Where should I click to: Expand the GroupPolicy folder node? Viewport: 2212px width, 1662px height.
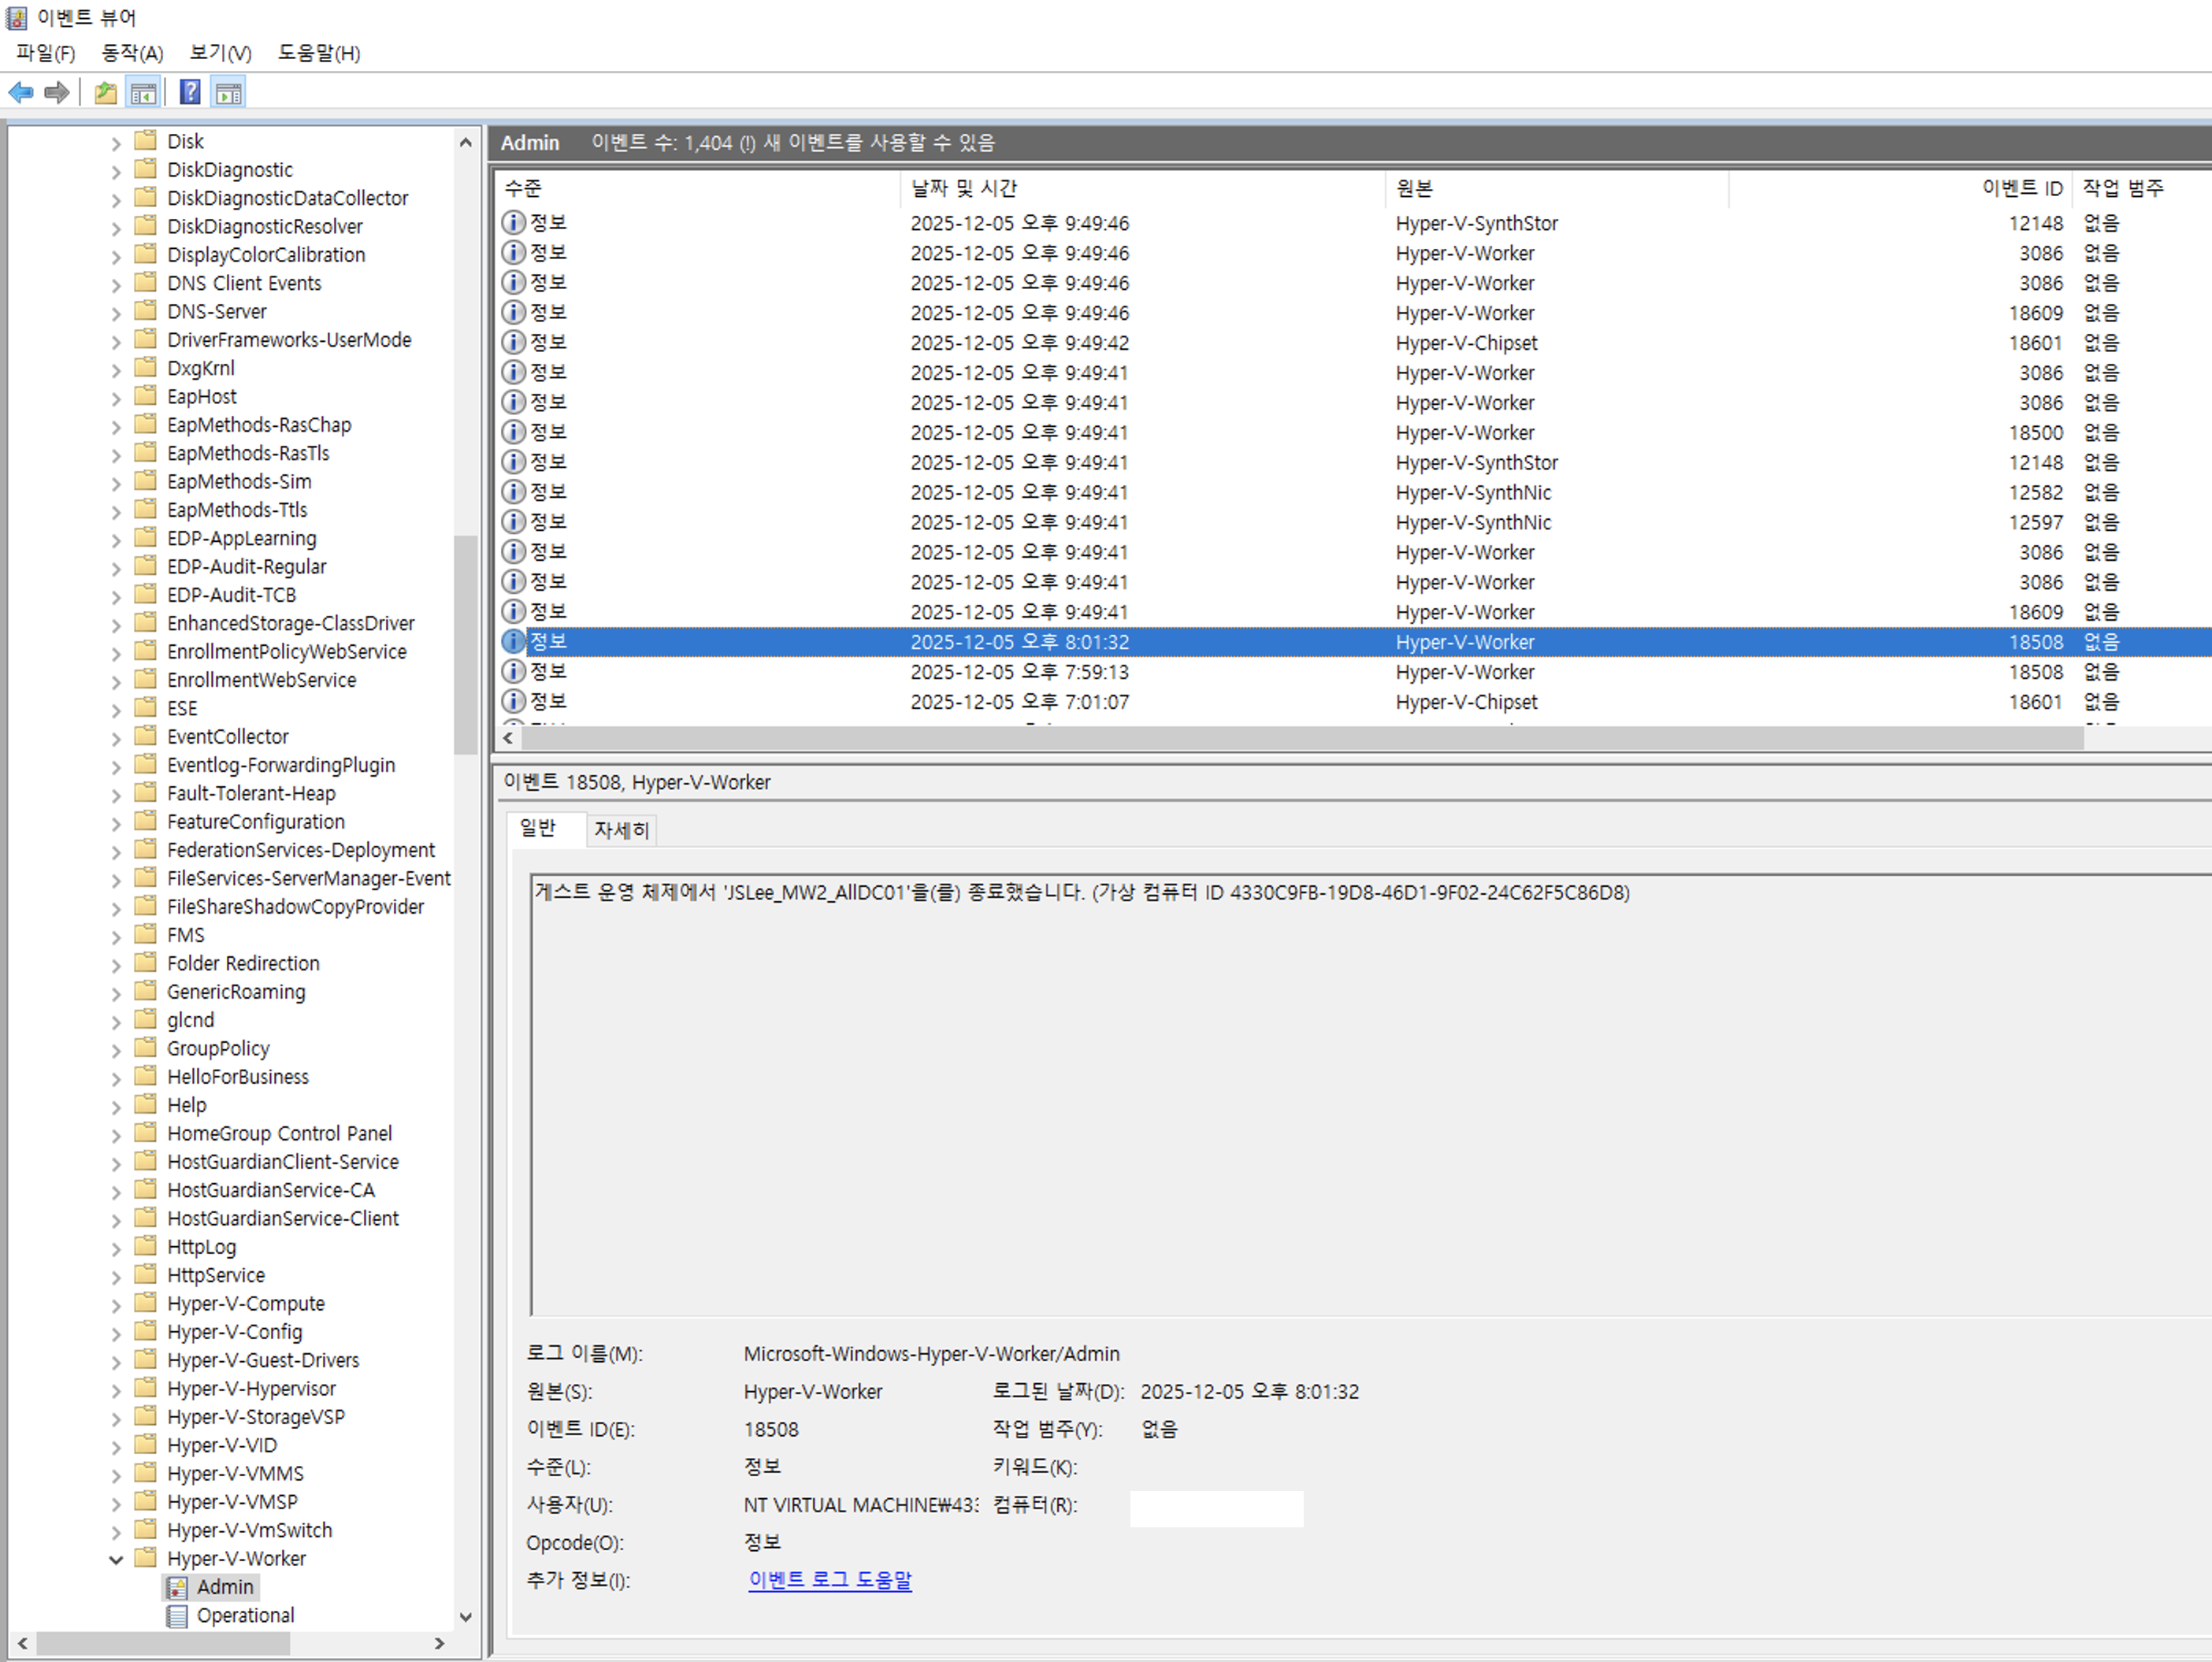[x=116, y=1049]
